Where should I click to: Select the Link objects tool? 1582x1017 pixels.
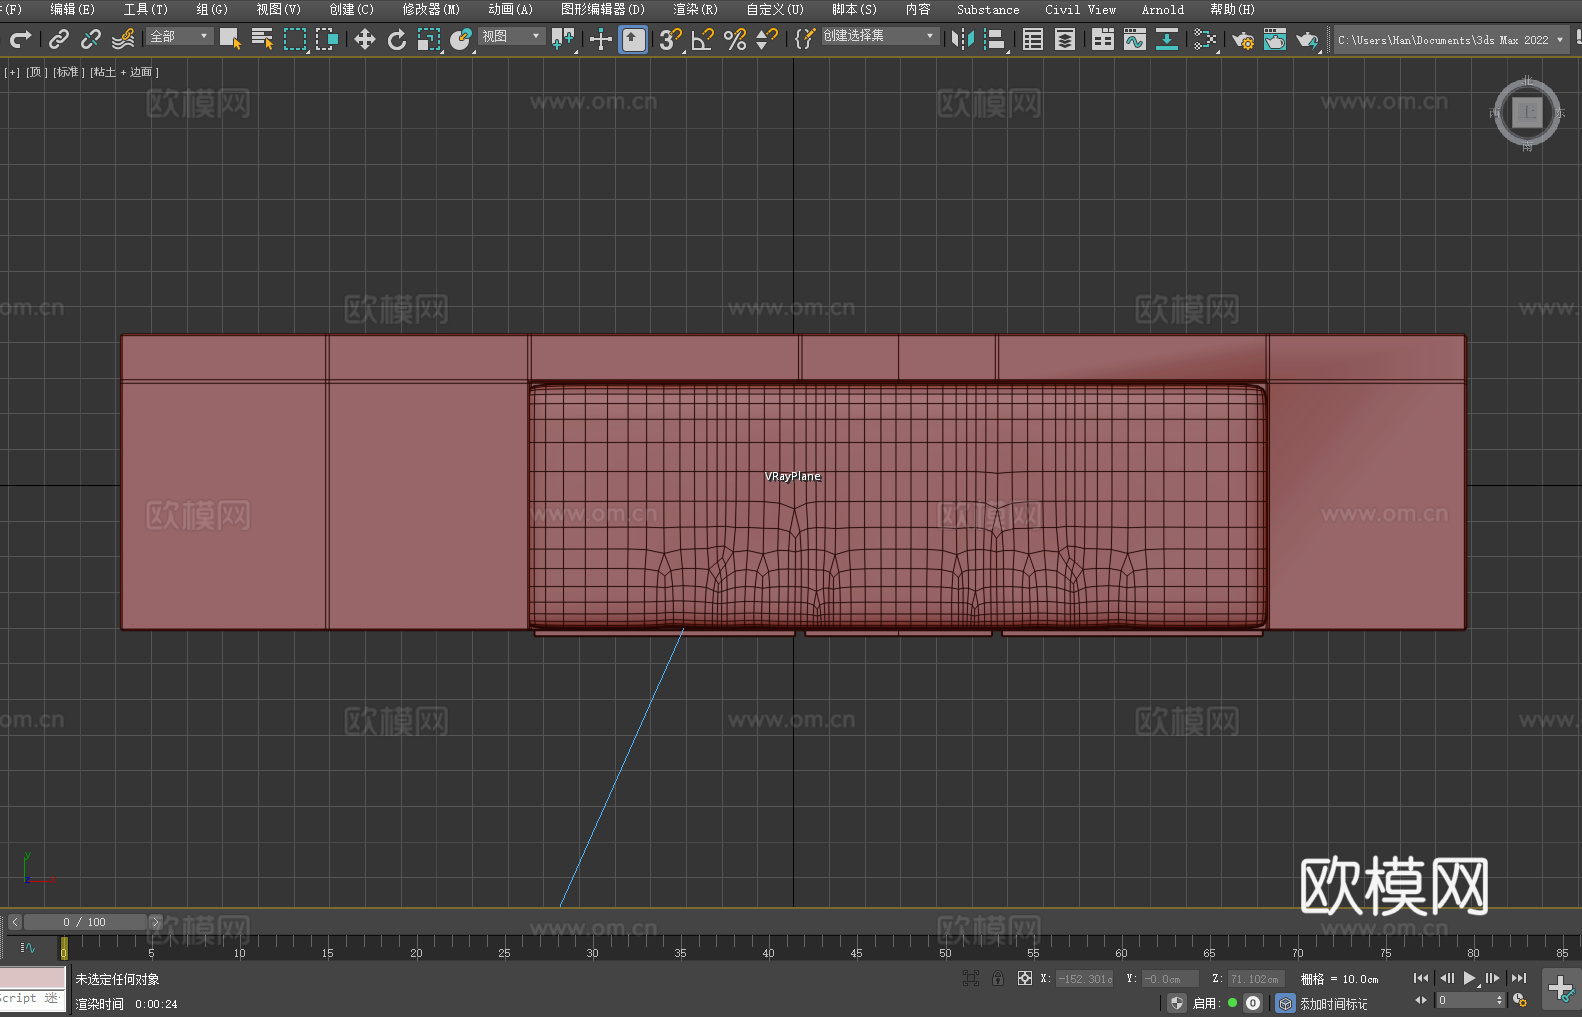59,39
